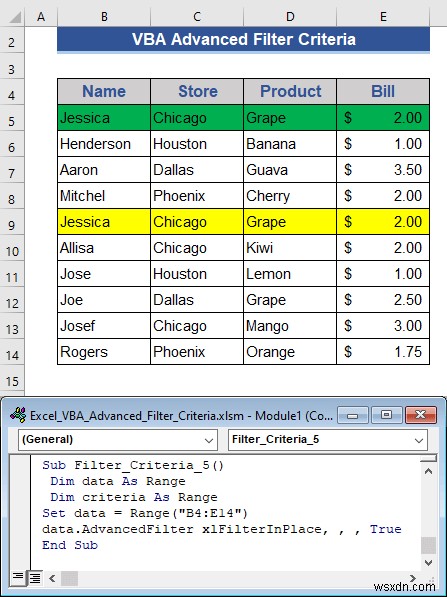Click the 'Bill' header cell
This screenshot has width=447, height=597.
383,91
